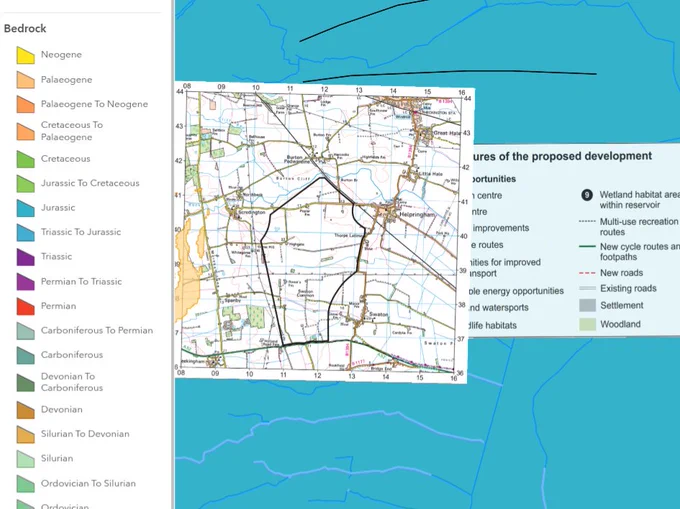The height and width of the screenshot is (509, 680).
Task: Click the Cretaceous To Palaeogene label
Action: pos(72,131)
